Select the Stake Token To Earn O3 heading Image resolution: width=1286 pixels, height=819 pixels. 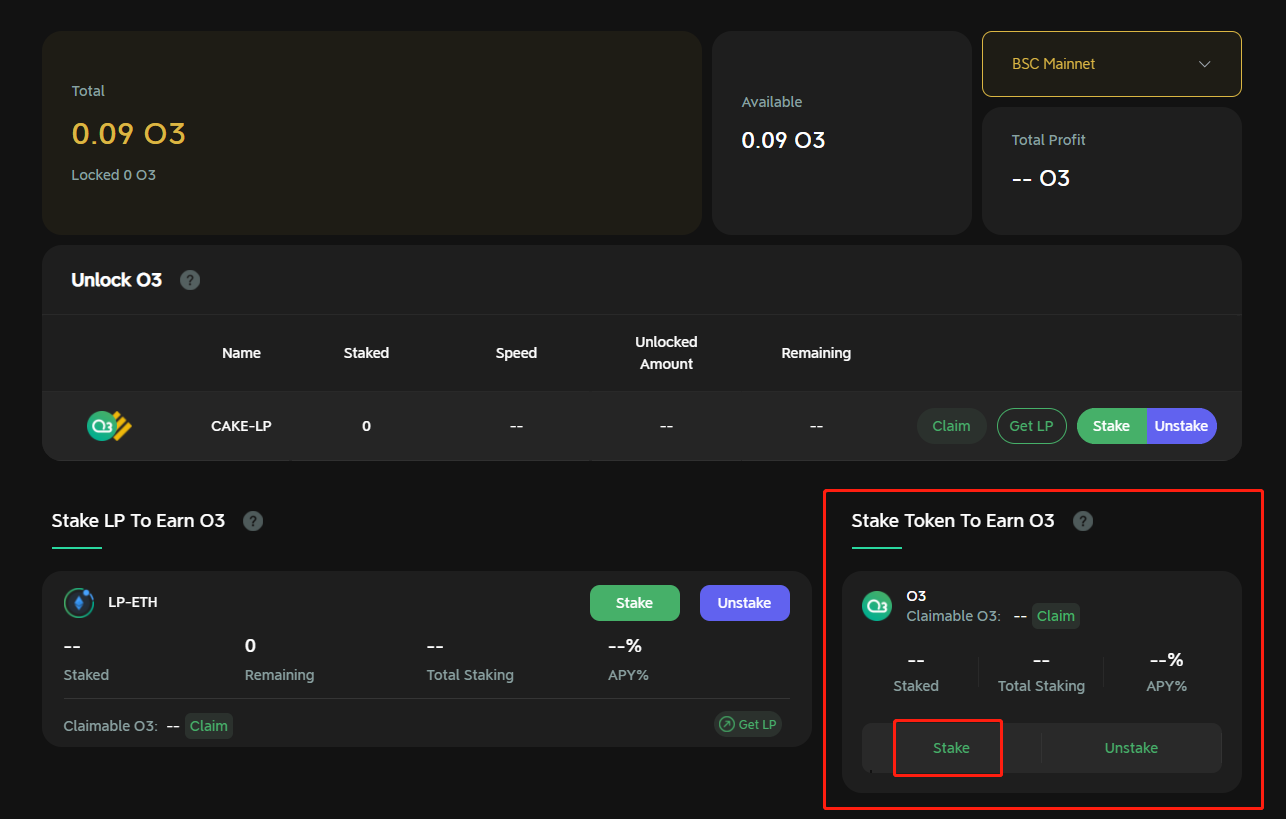[953, 521]
